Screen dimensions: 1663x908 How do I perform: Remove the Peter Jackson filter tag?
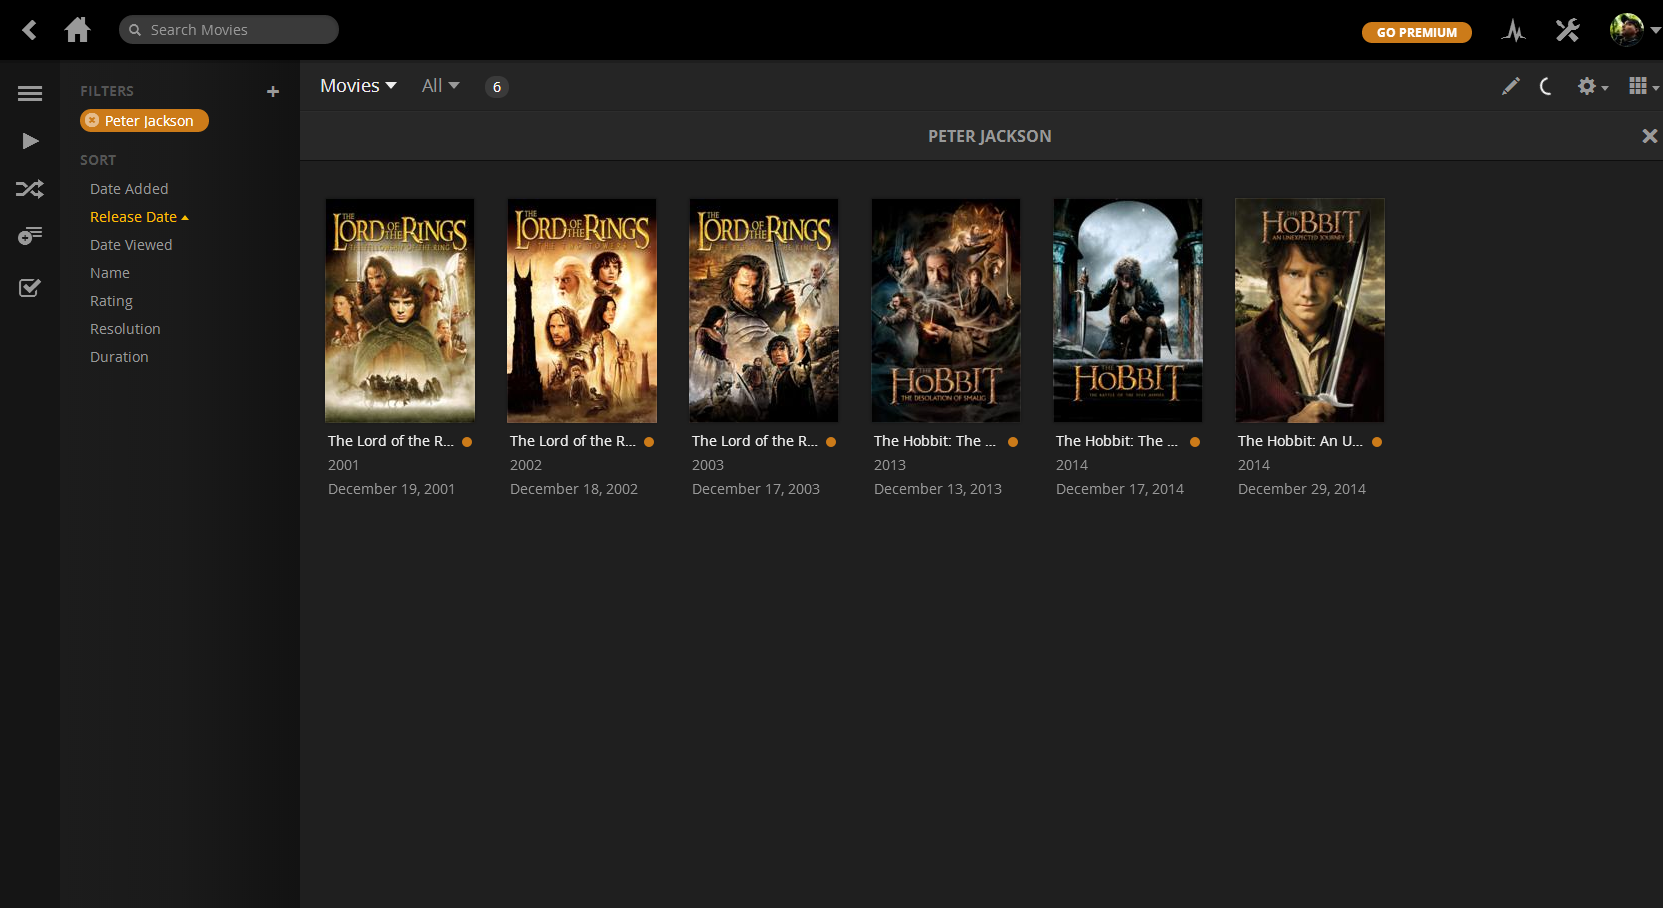92,121
